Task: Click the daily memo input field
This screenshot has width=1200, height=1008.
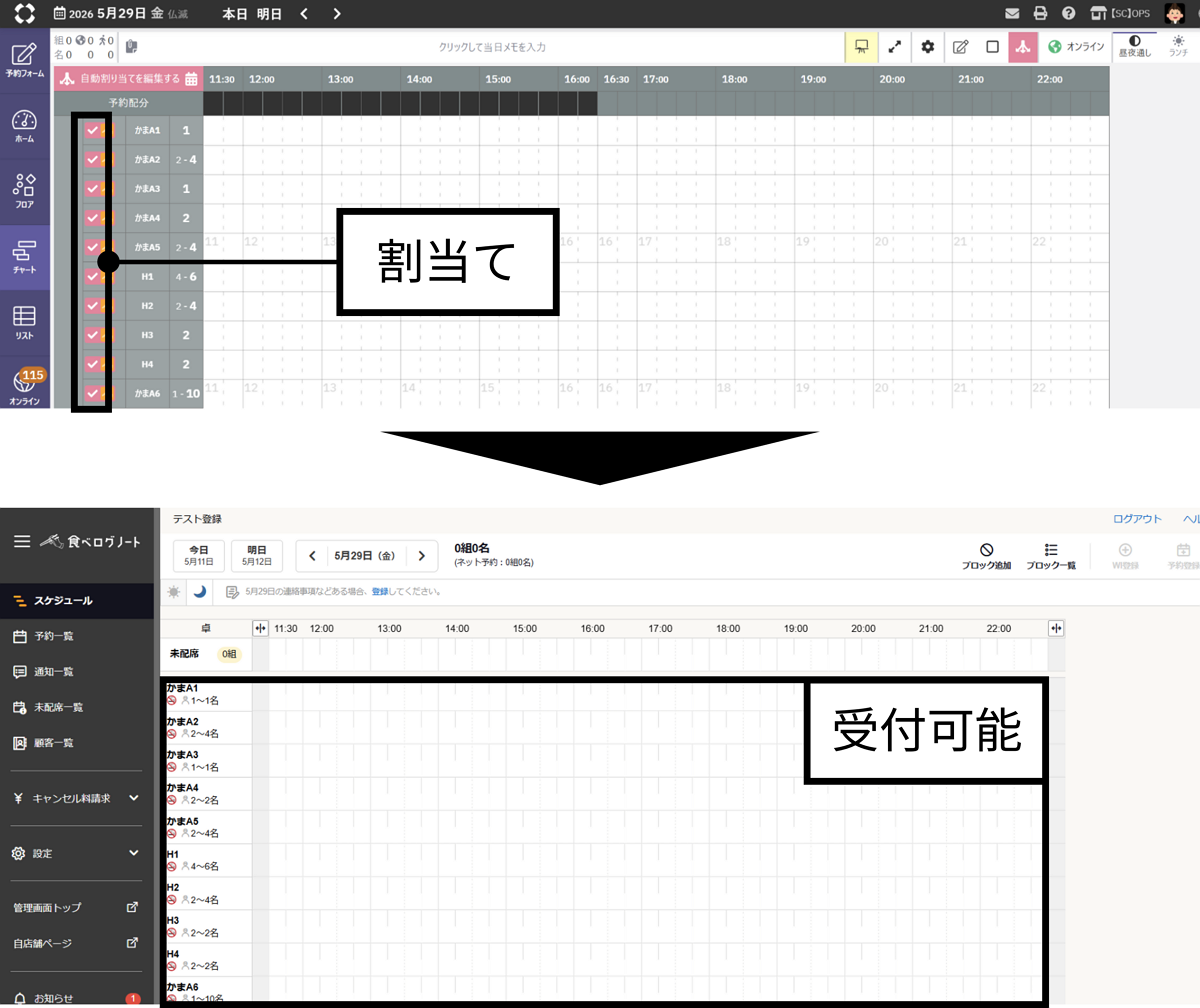Action: (x=492, y=47)
